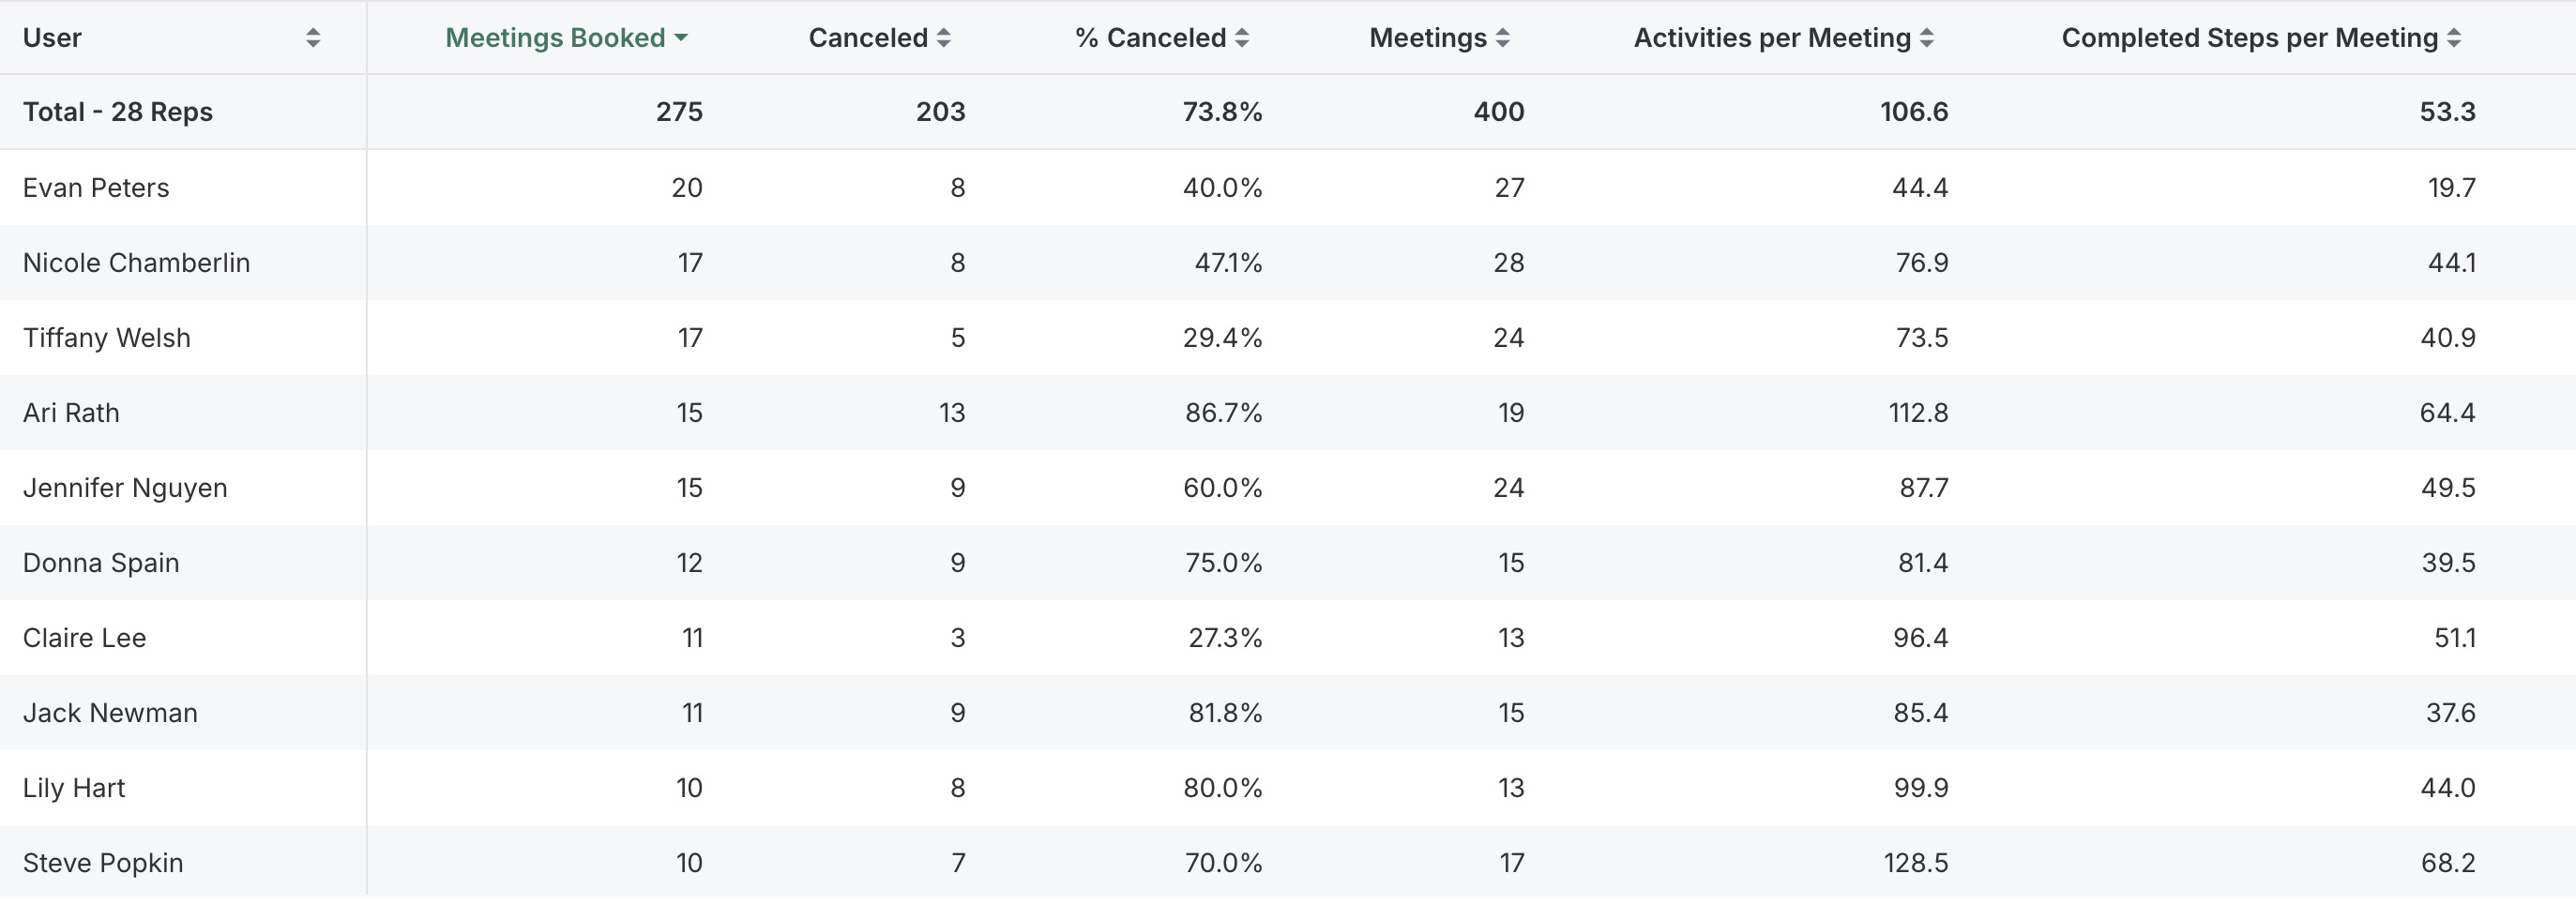Image resolution: width=2576 pixels, height=904 pixels.
Task: Expand sorting options on Activities per Meeting
Action: tap(1927, 37)
